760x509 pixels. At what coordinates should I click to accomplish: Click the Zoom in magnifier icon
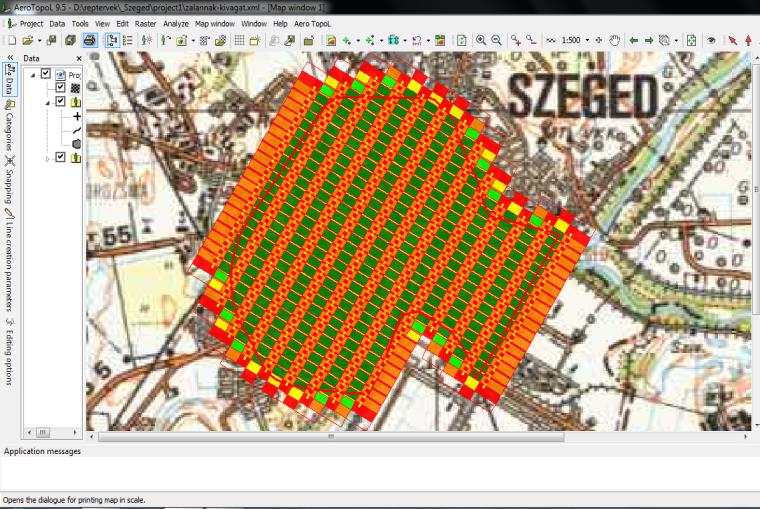(480, 41)
